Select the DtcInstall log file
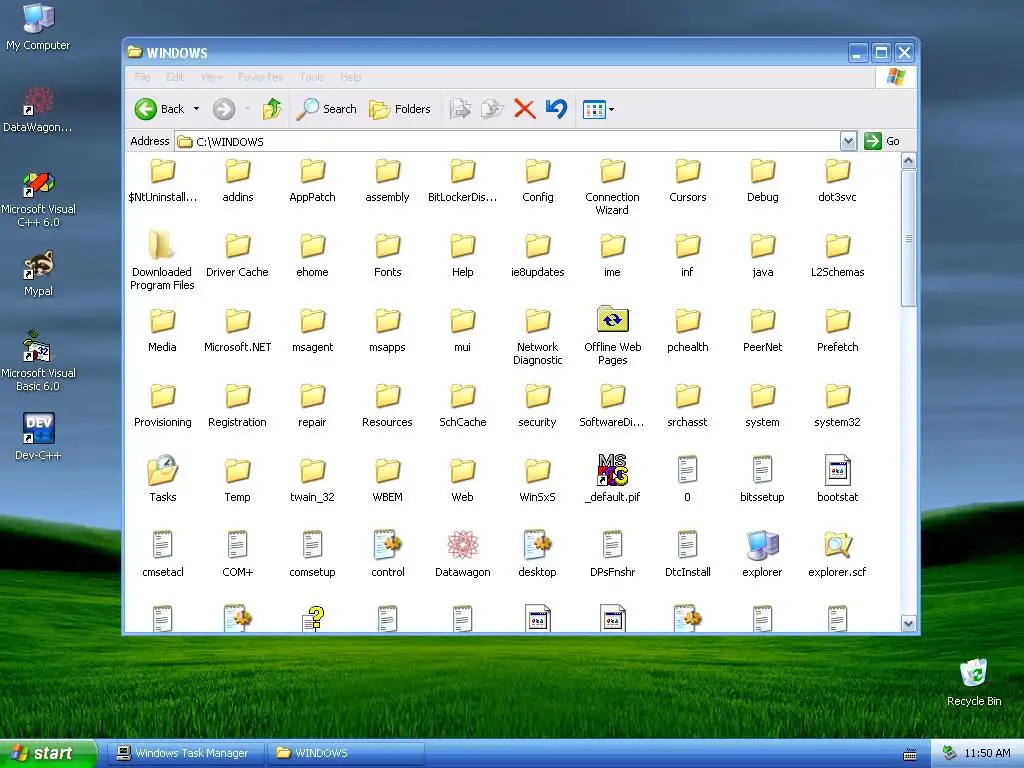 [687, 554]
